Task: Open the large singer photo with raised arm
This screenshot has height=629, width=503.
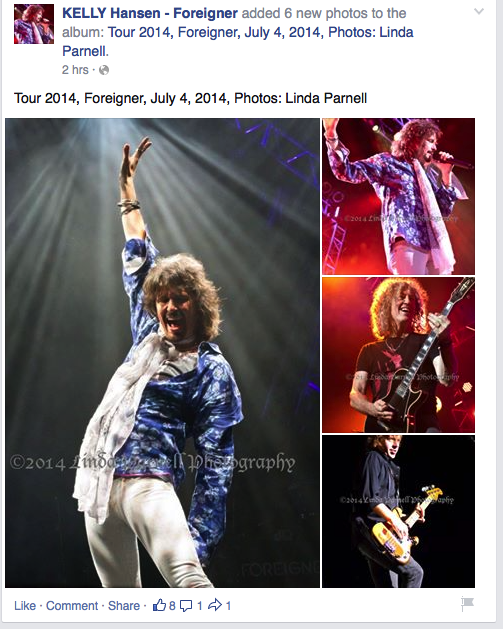Action: coord(162,353)
